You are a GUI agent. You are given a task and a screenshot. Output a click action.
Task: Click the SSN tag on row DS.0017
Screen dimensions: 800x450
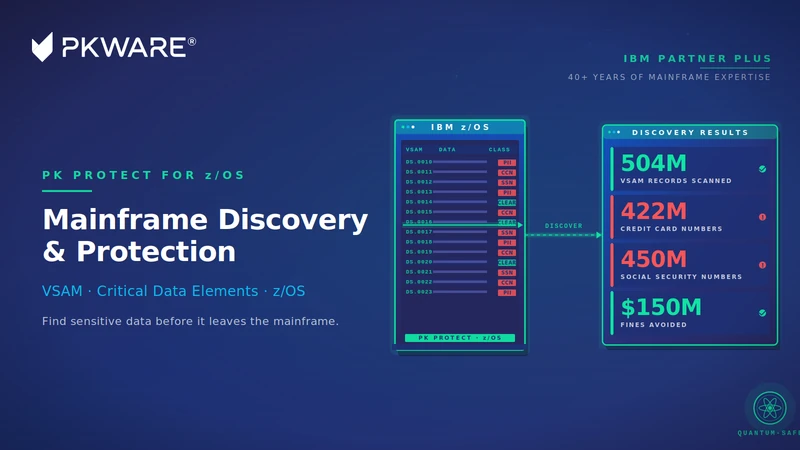pyautogui.click(x=507, y=233)
